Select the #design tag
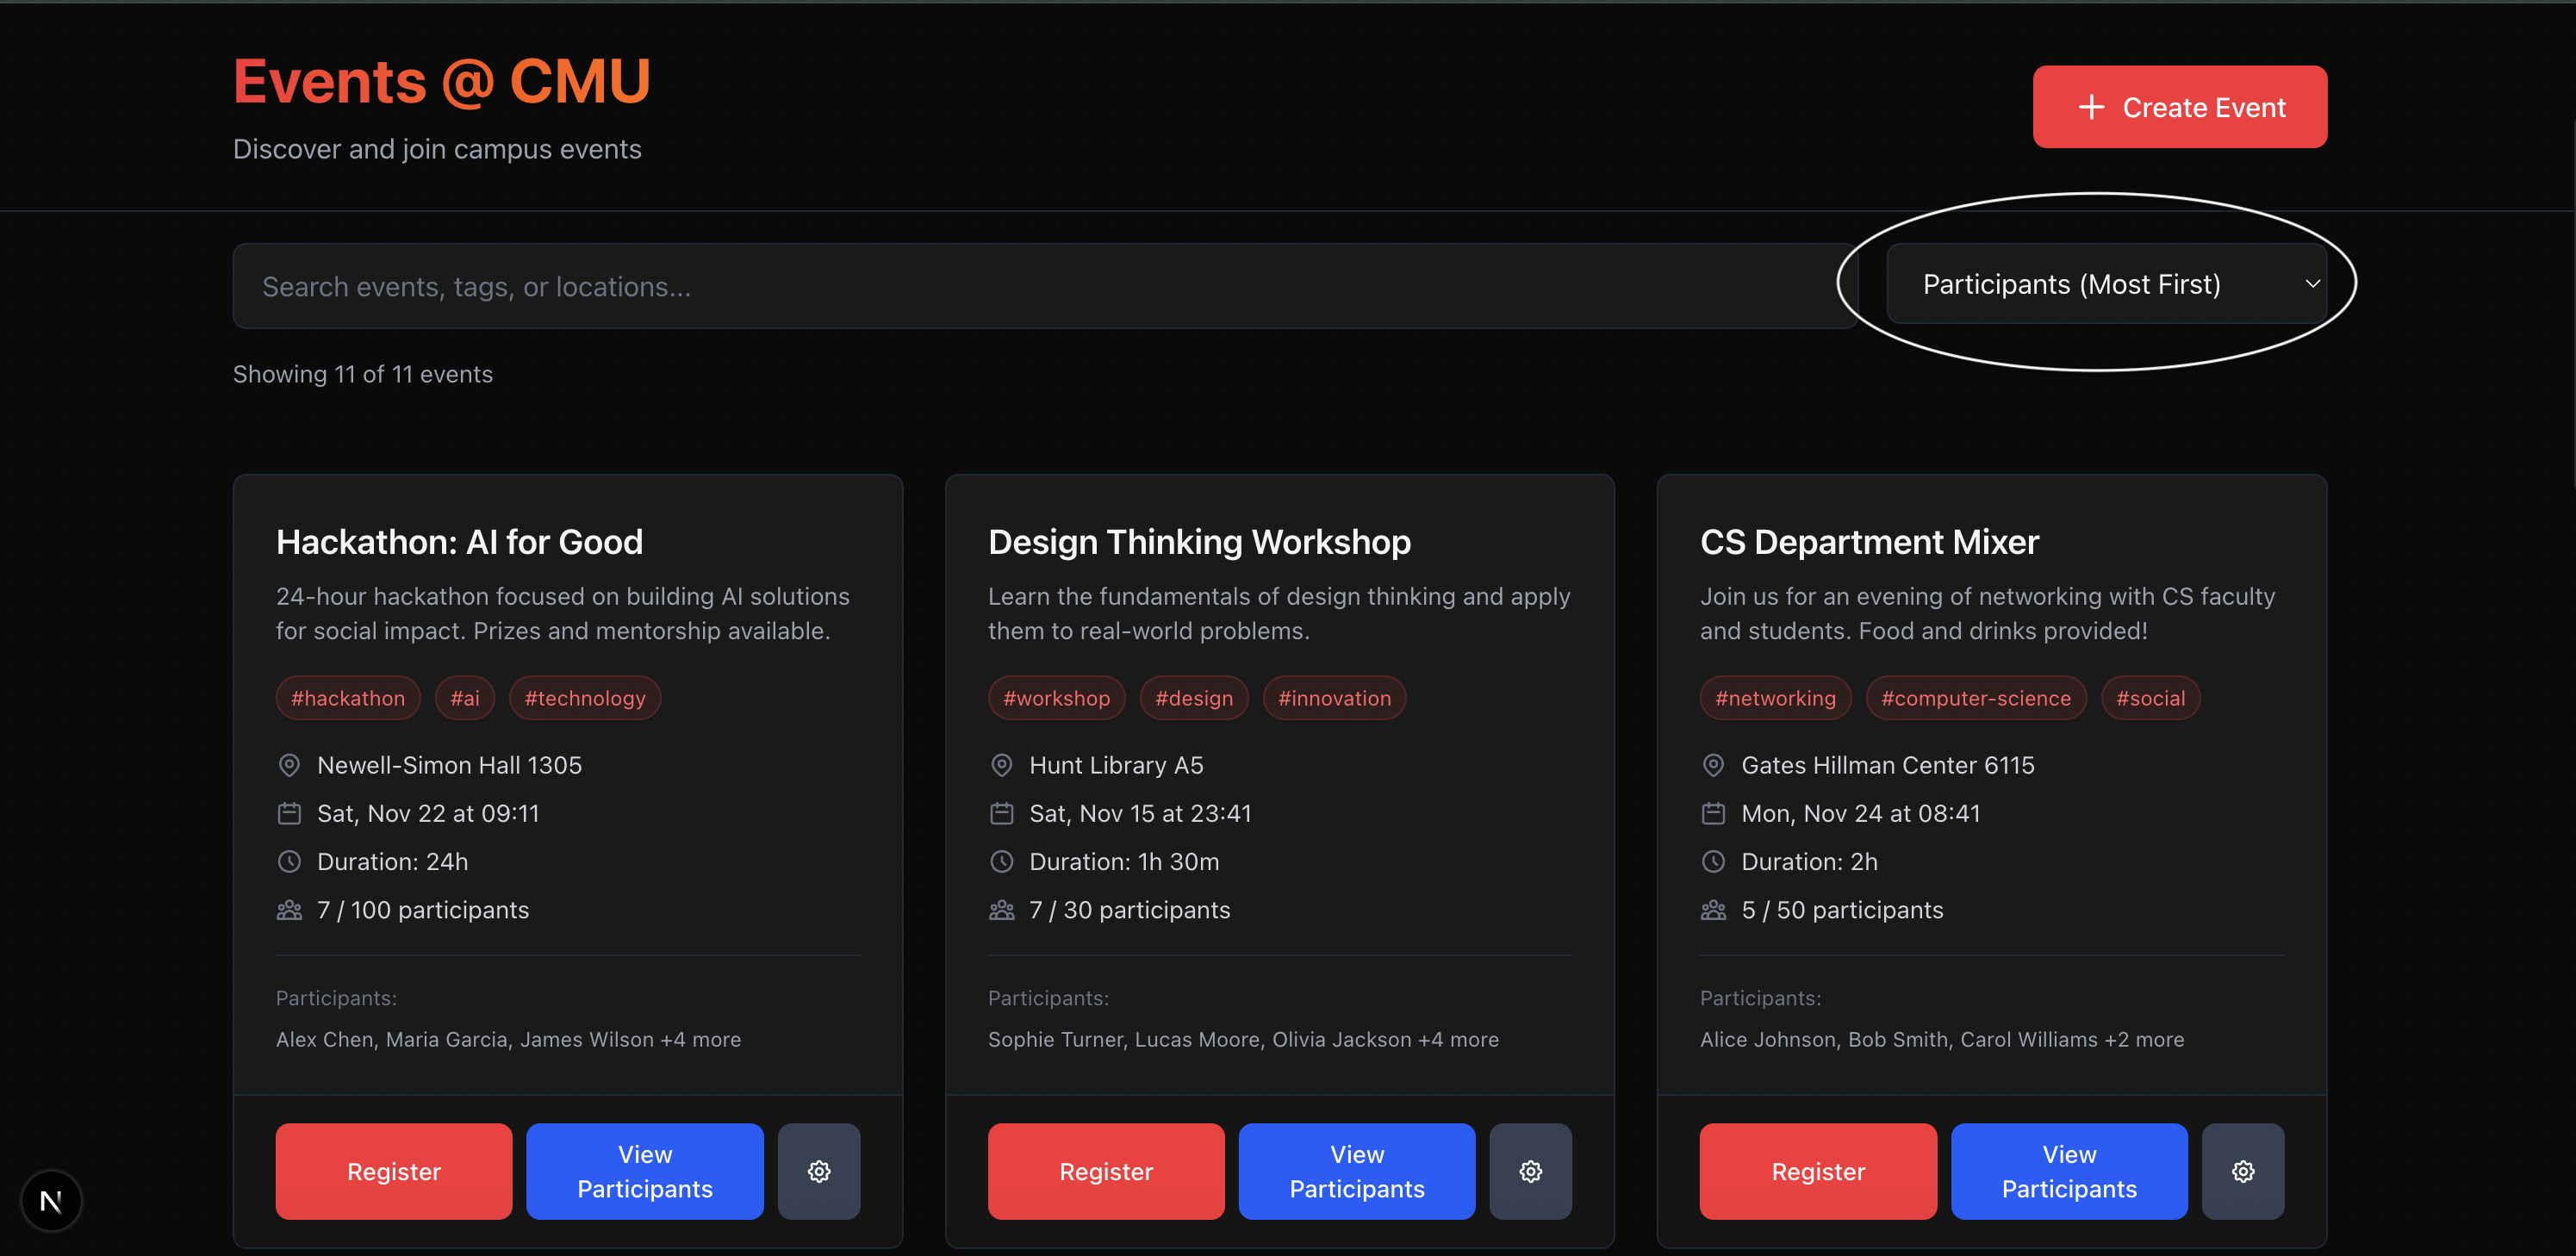2576x1256 pixels. 1193,698
